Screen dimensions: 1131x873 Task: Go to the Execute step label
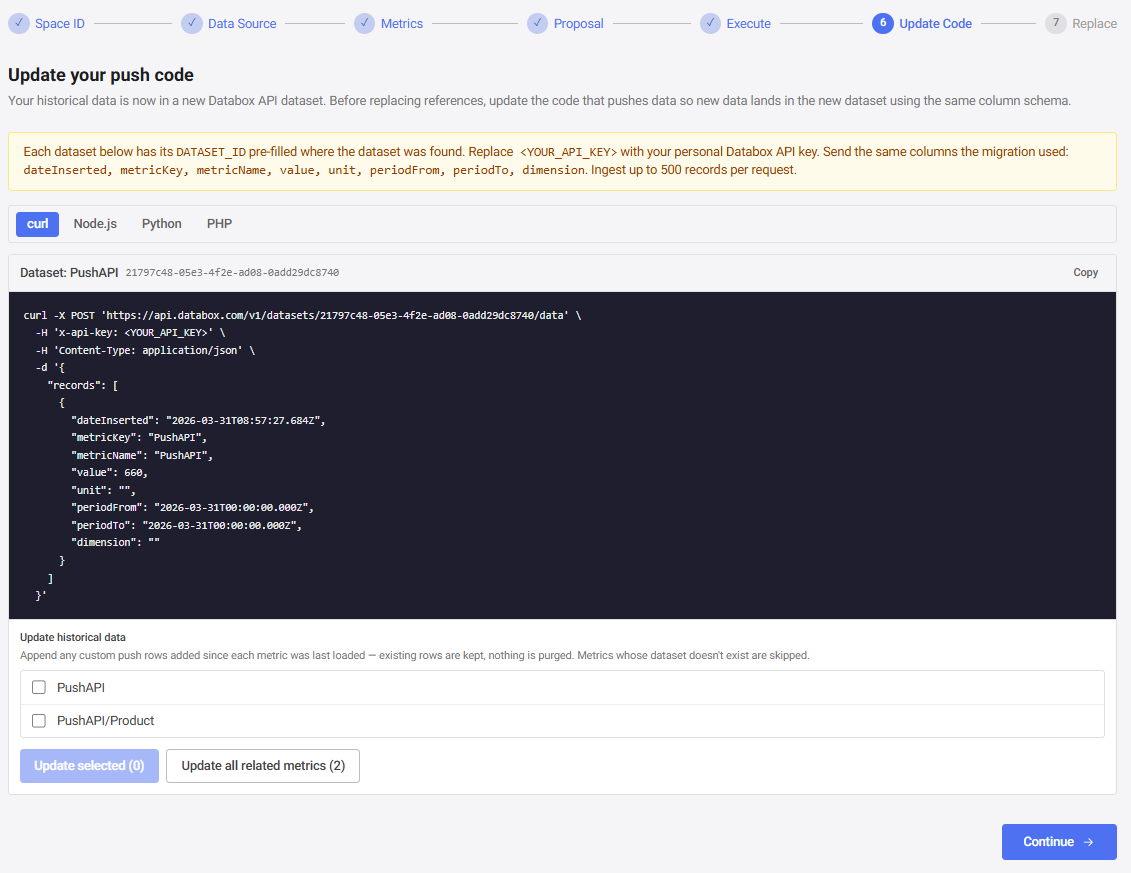click(749, 24)
